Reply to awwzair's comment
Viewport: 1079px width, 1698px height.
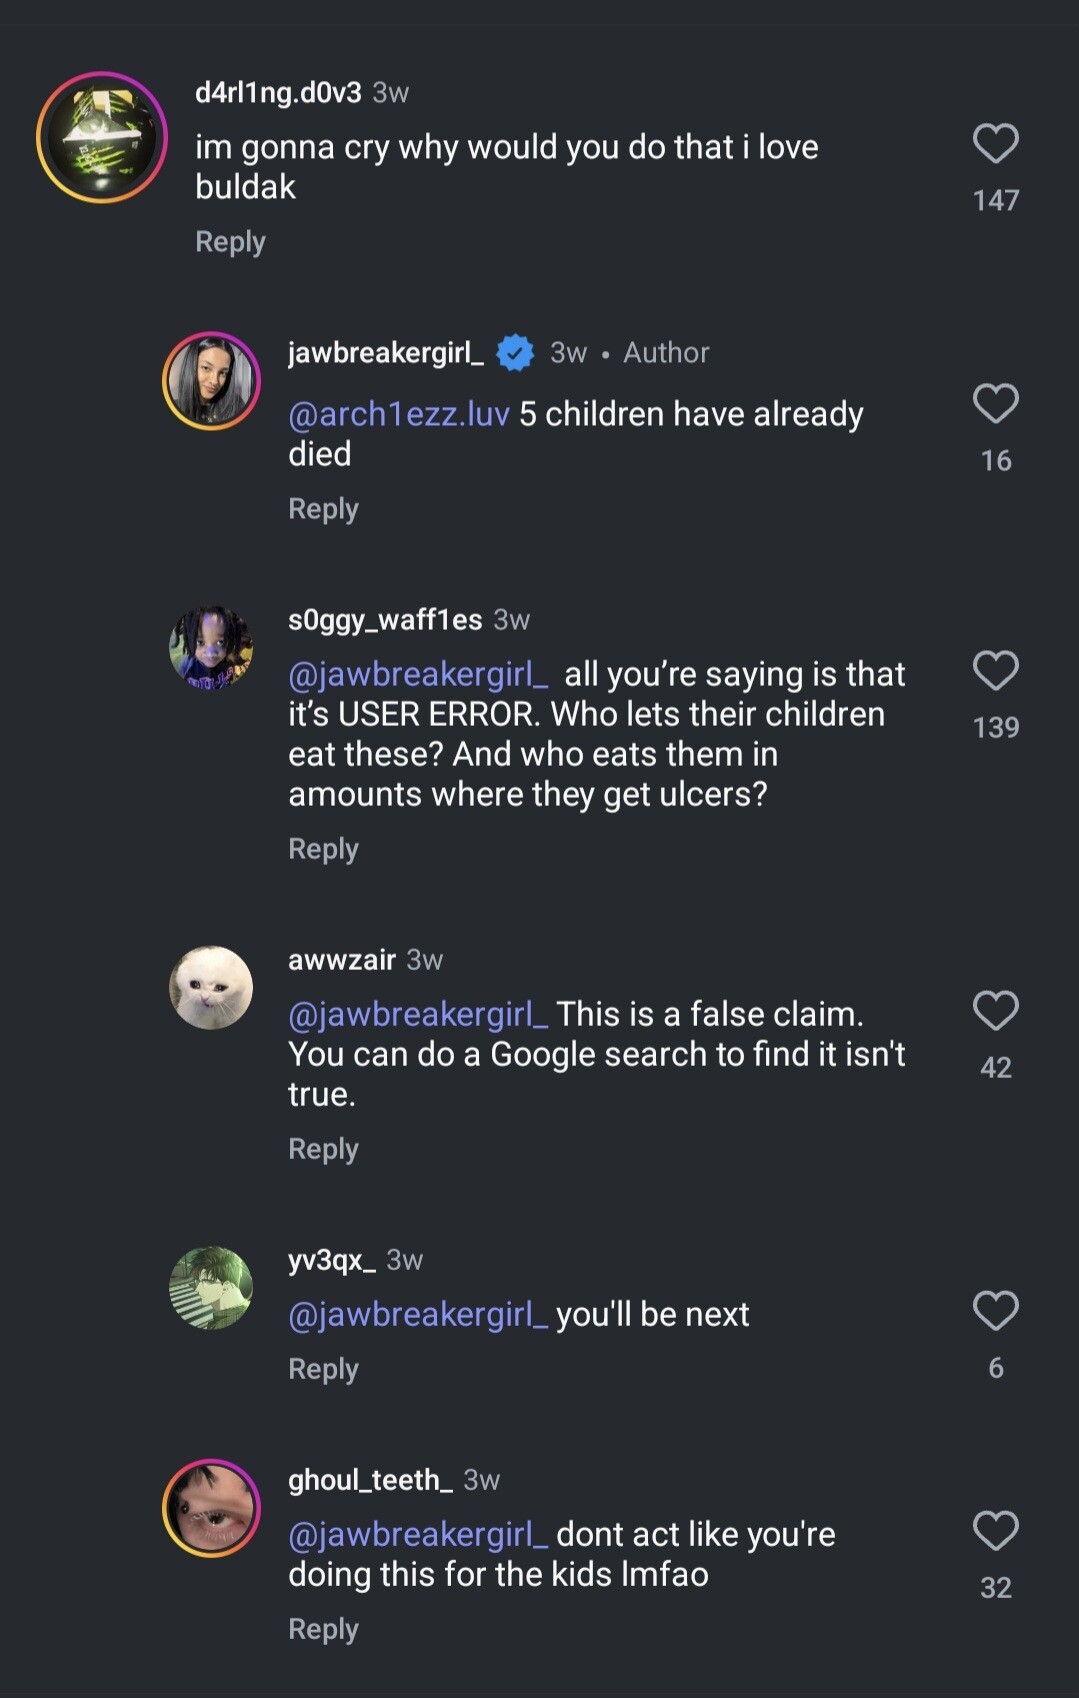[323, 1149]
